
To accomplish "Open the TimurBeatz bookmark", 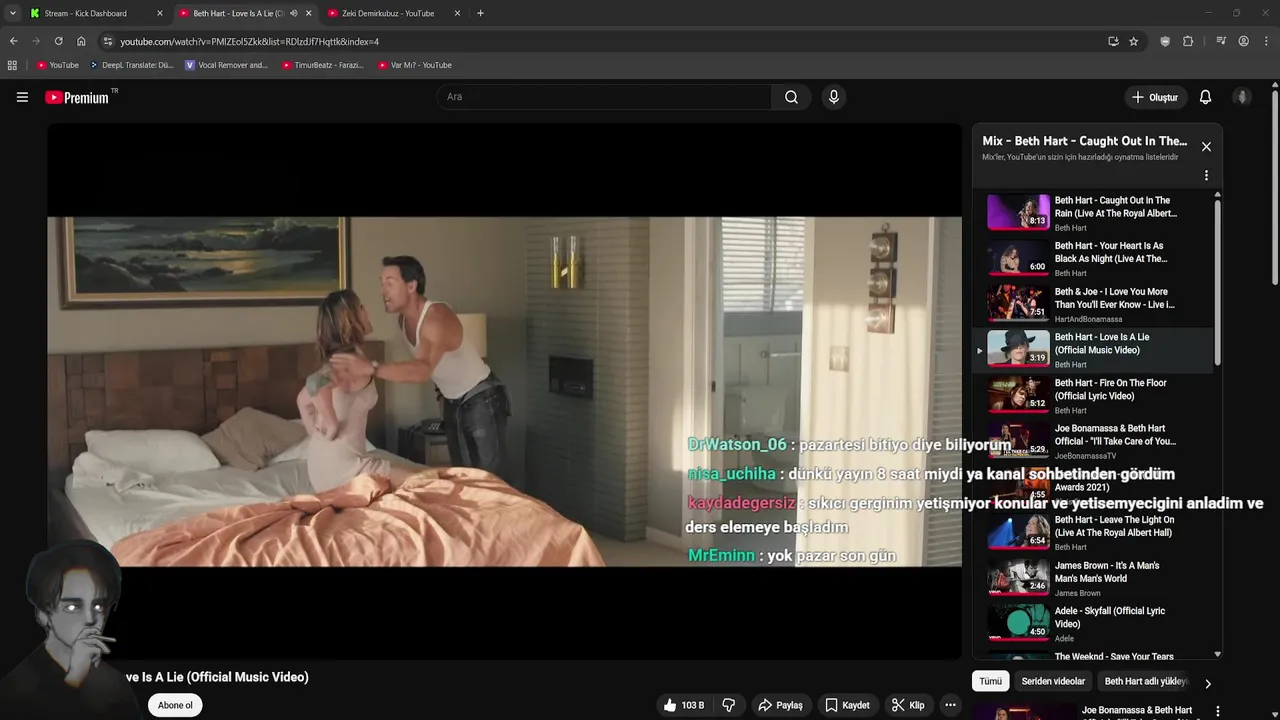I will (322, 65).
